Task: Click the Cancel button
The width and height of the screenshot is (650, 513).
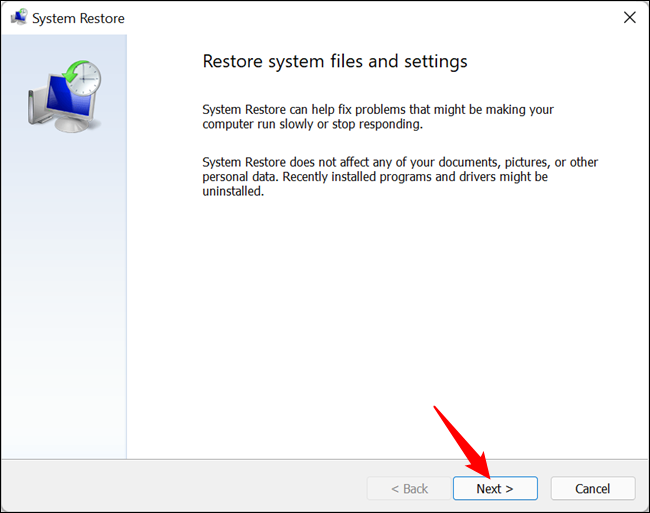Action: 592,488
